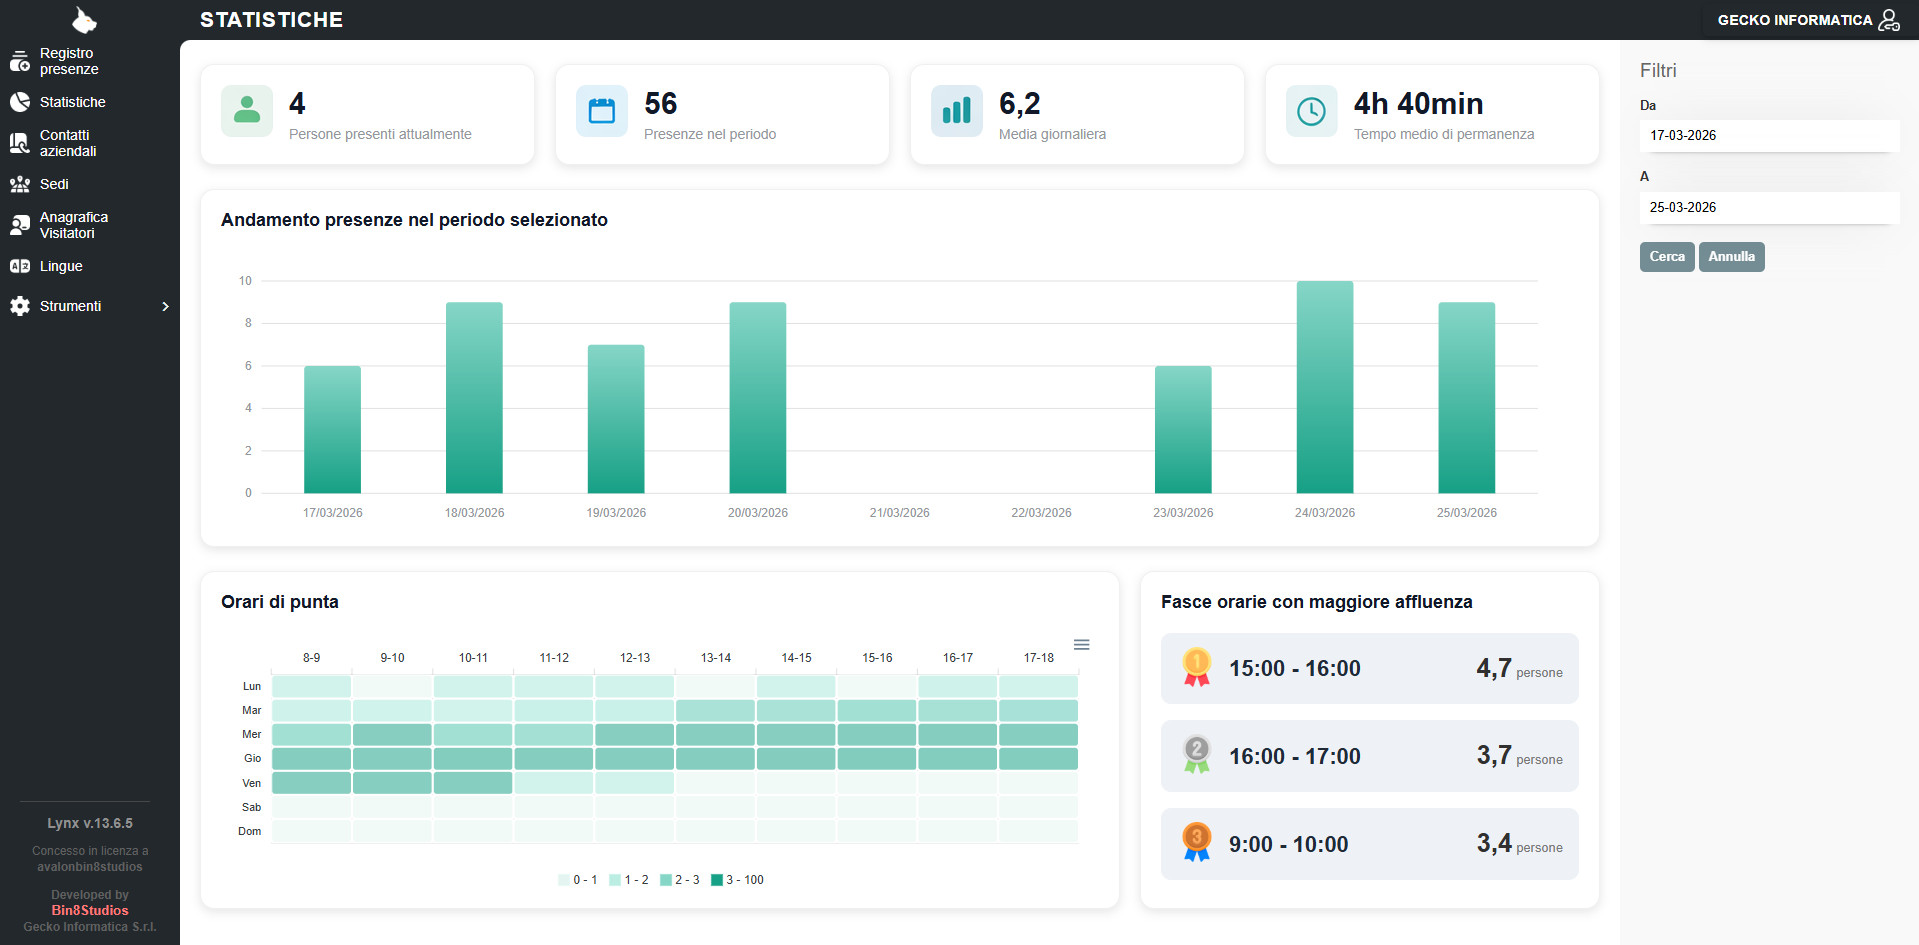Open the user profile icon at top right
1919x945 pixels.
click(1888, 20)
